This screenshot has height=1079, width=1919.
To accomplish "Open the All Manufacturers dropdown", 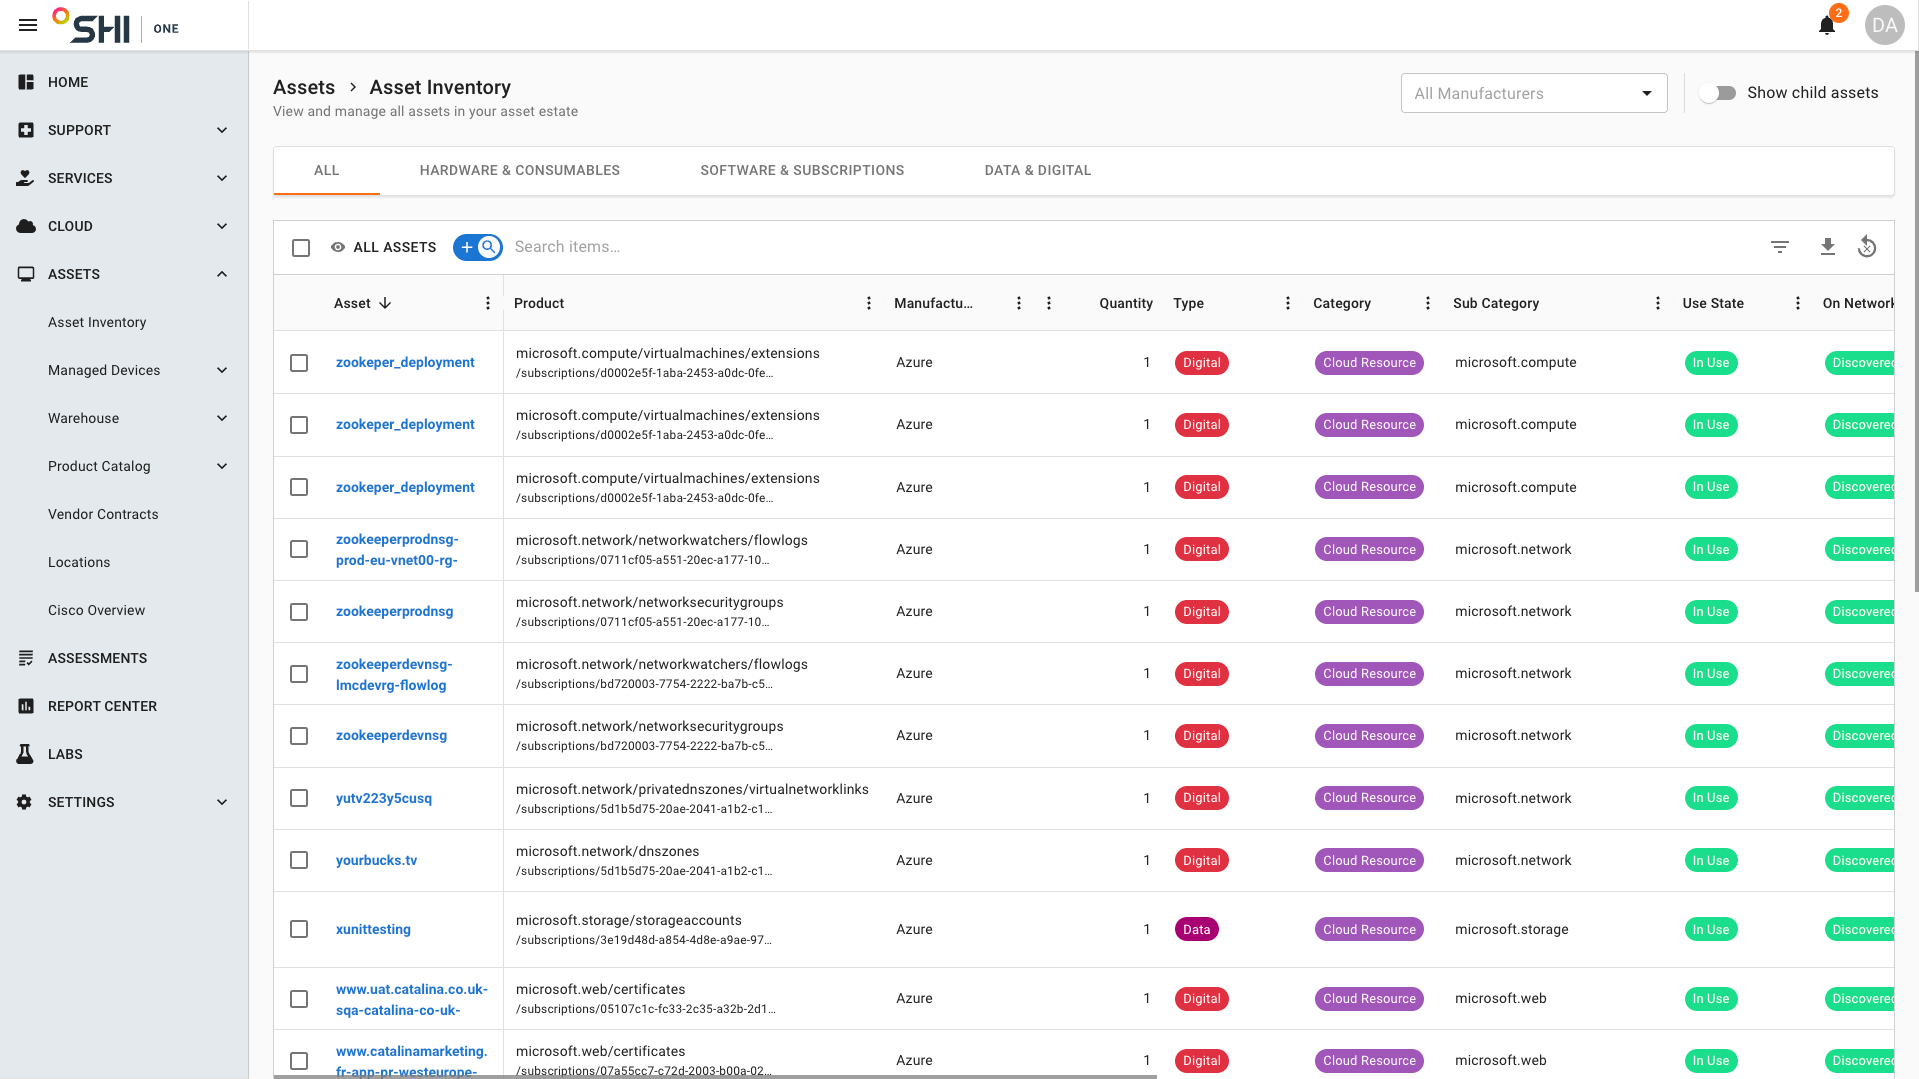I will (x=1533, y=93).
